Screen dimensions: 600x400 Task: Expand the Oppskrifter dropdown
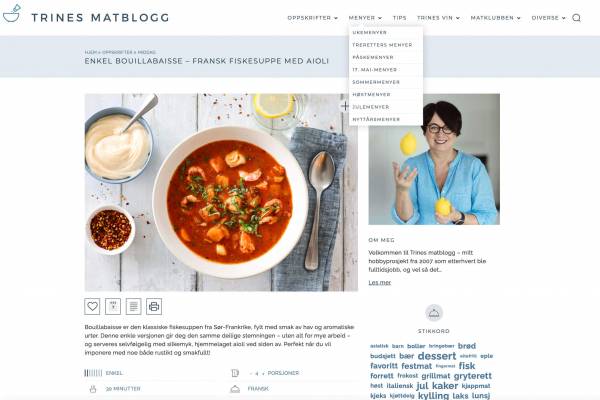313,18
